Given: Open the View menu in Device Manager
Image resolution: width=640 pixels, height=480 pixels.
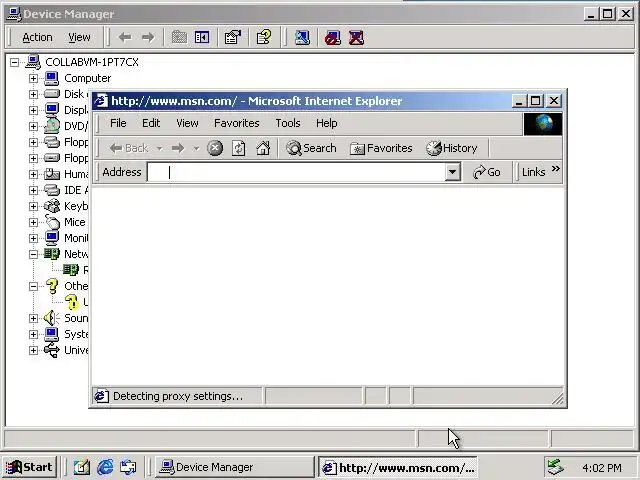Looking at the screenshot, I should (x=79, y=38).
